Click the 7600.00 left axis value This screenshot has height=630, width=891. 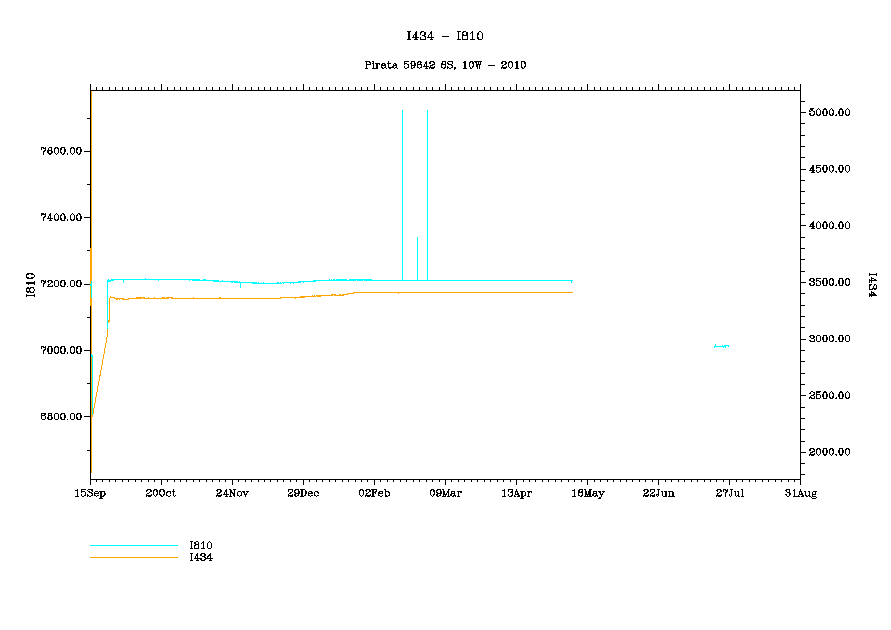[x=59, y=151]
